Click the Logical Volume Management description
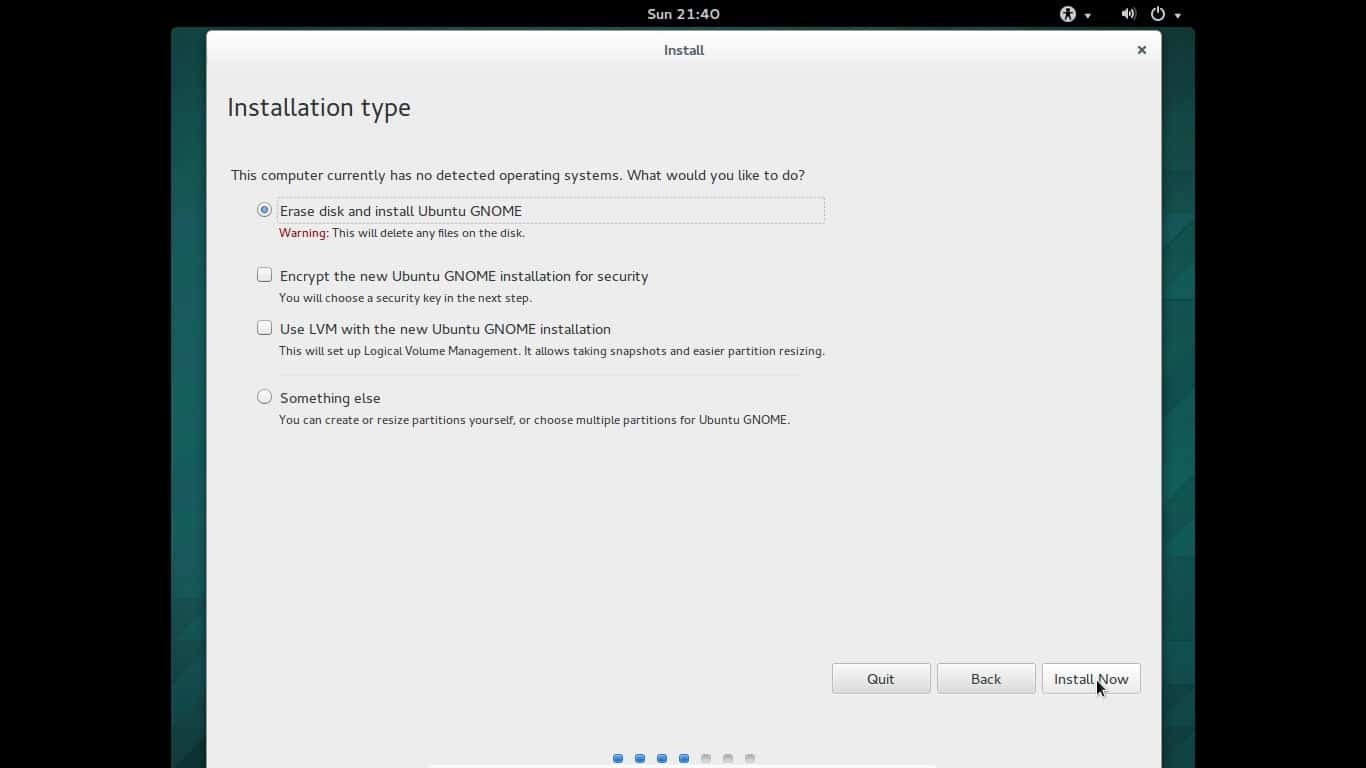This screenshot has width=1366, height=768. pyautogui.click(x=552, y=351)
